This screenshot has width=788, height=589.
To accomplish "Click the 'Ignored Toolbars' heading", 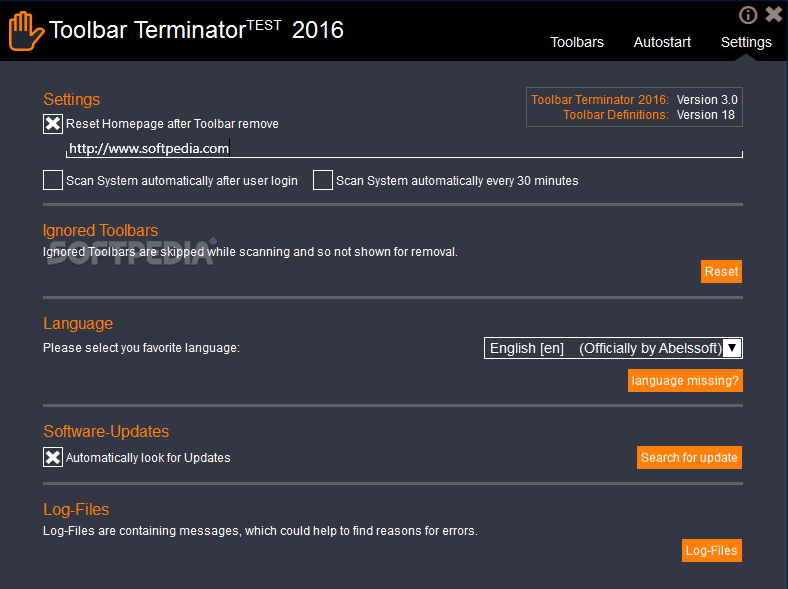I will point(101,230).
